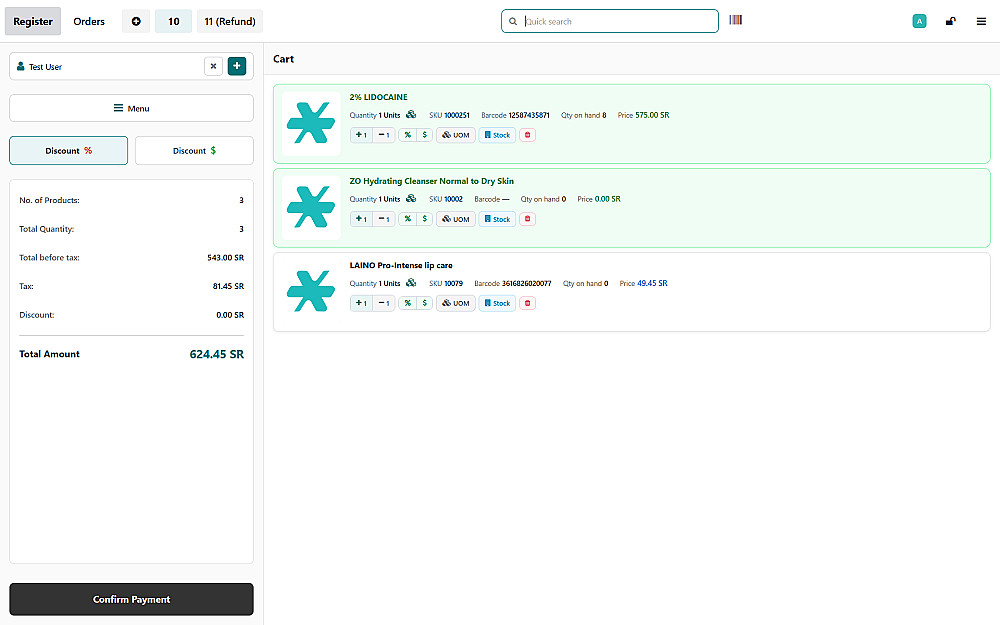Click the barcode scanner icon
The height and width of the screenshot is (625, 1000).
(x=735, y=20)
